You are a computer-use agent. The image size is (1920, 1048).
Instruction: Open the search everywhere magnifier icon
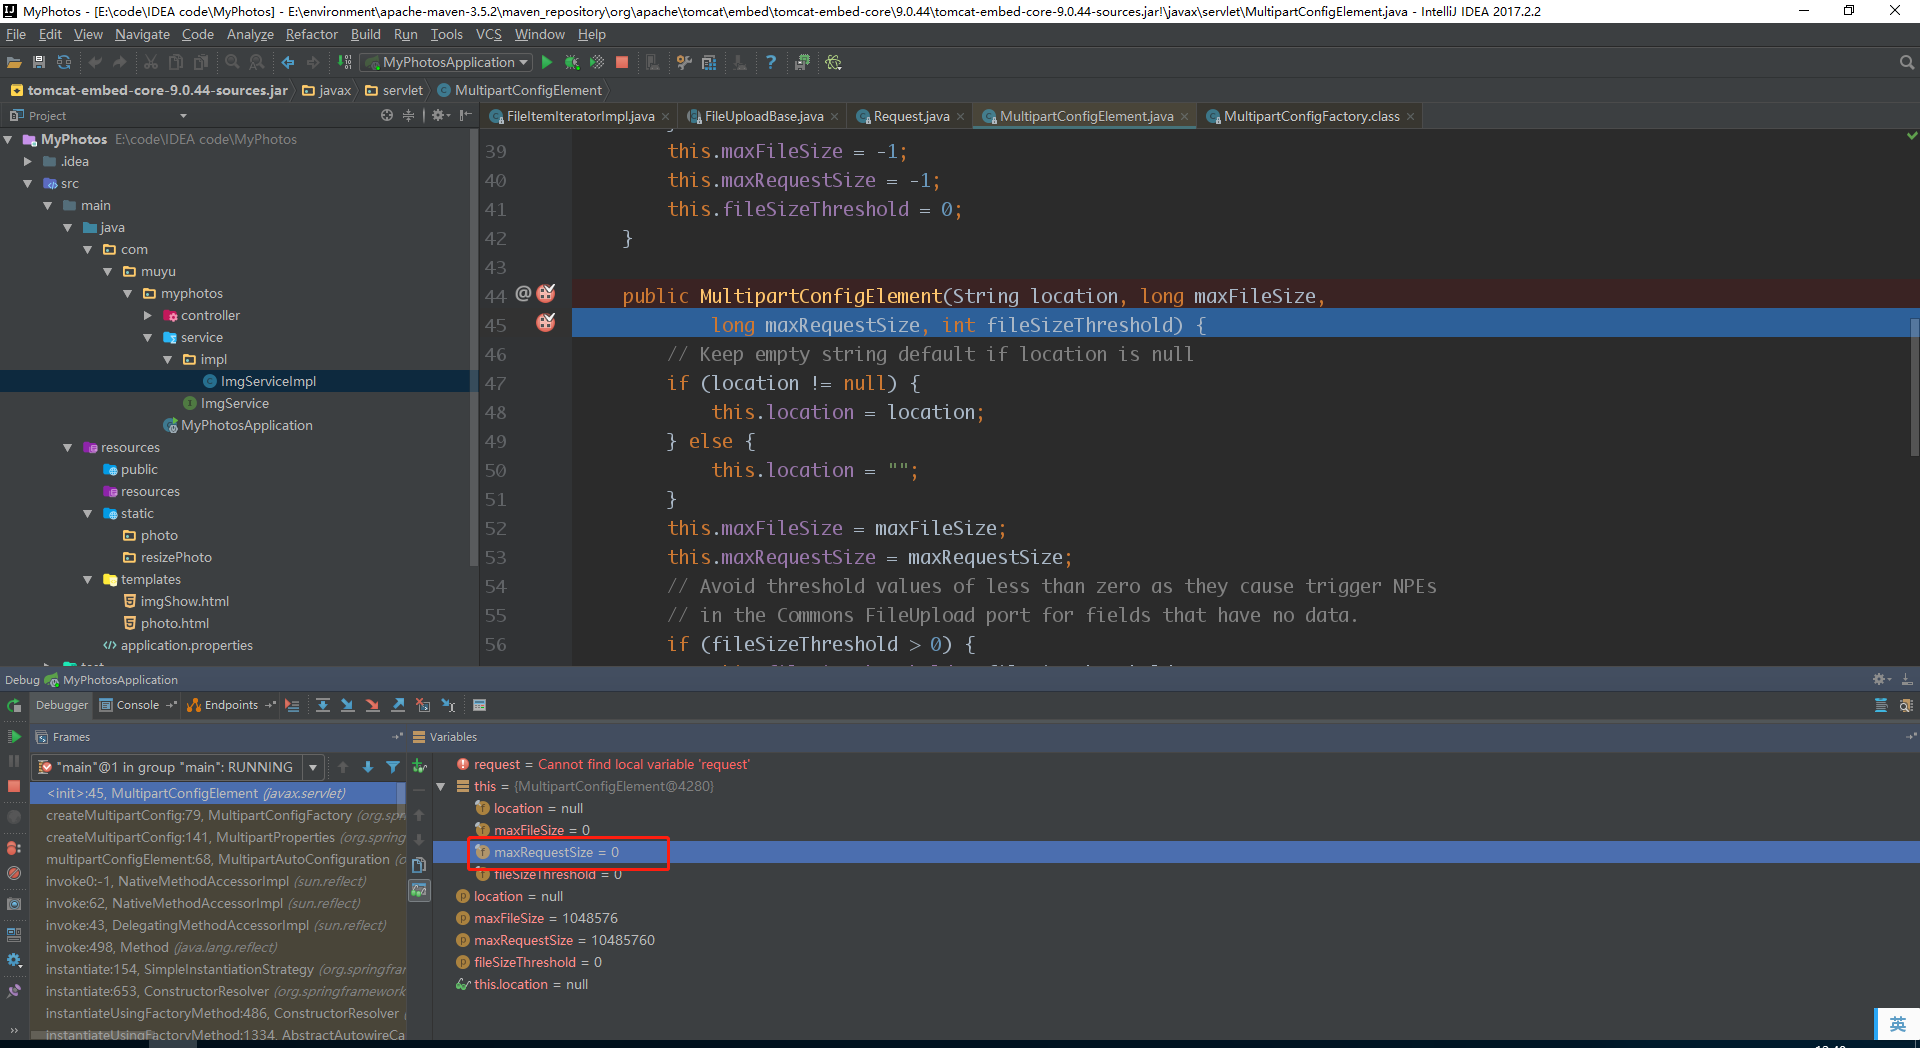coord(1905,62)
